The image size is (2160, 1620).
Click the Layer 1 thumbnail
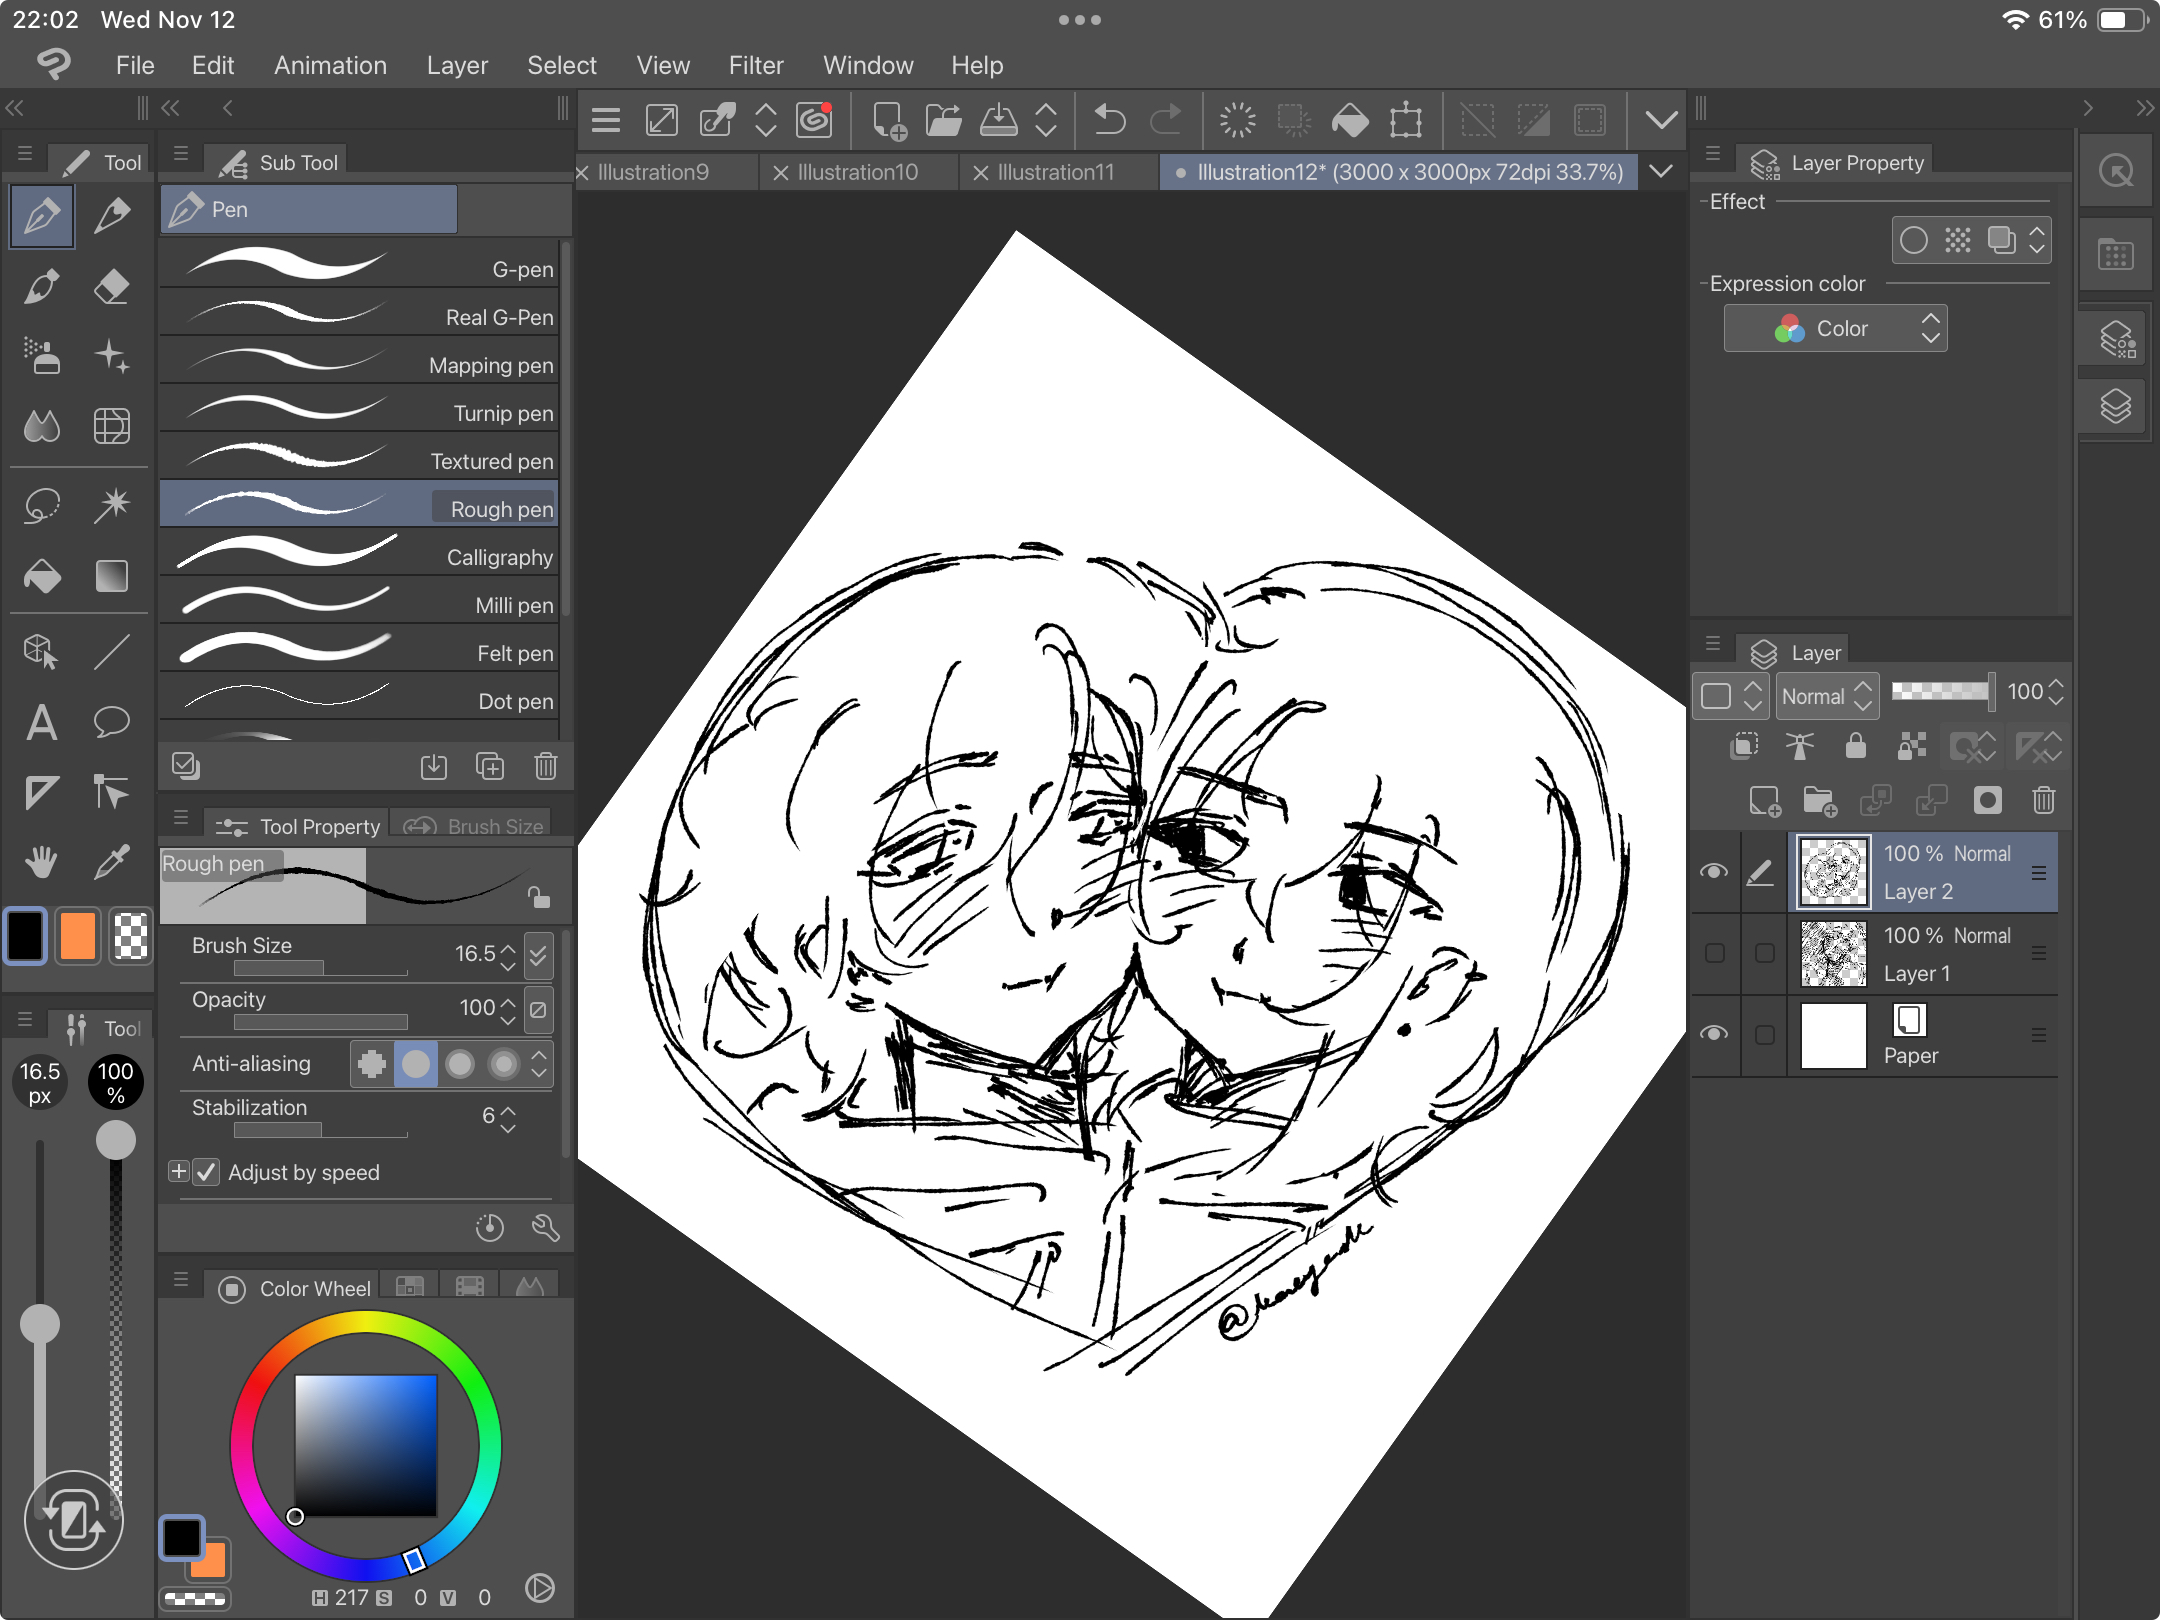pyautogui.click(x=1833, y=954)
